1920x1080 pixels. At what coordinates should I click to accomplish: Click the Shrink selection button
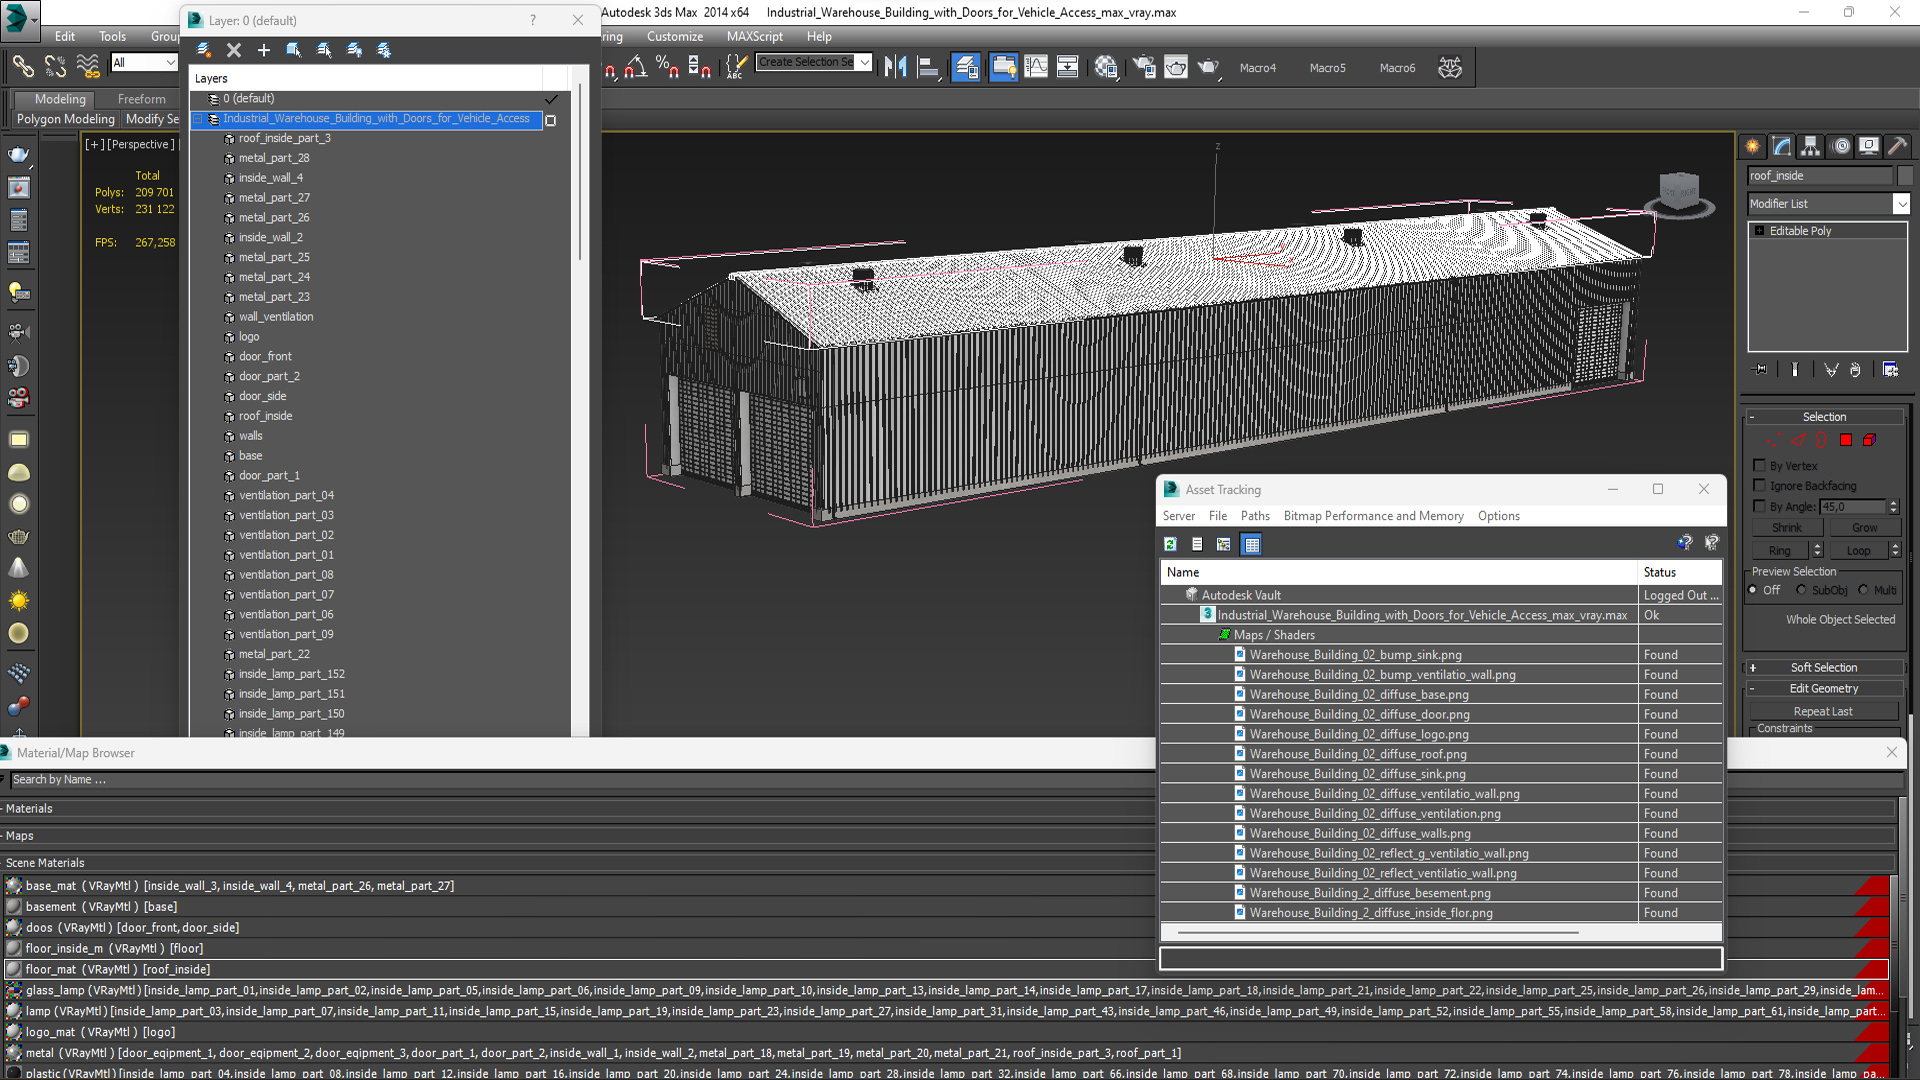1786,528
